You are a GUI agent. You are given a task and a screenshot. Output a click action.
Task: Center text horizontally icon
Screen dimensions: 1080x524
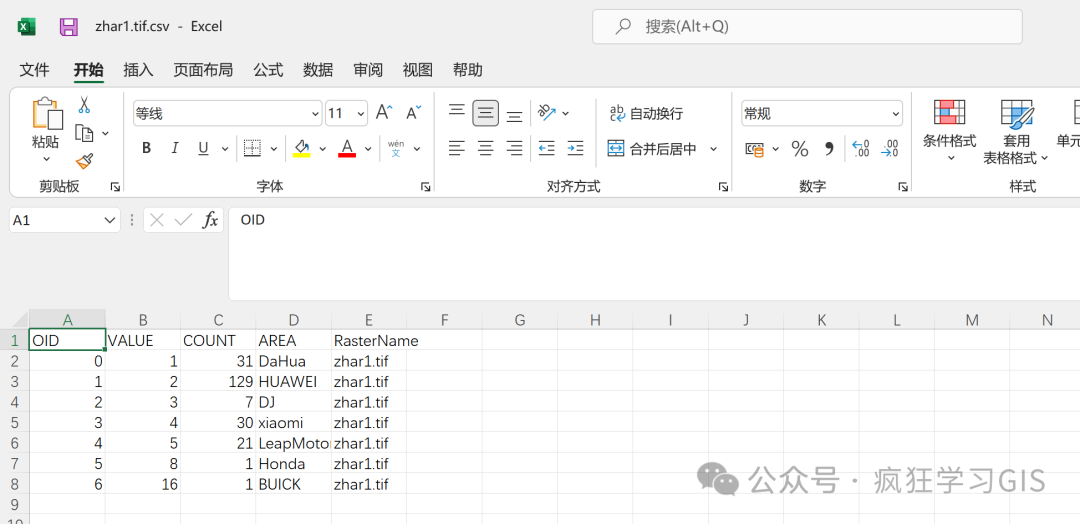pyautogui.click(x=486, y=147)
